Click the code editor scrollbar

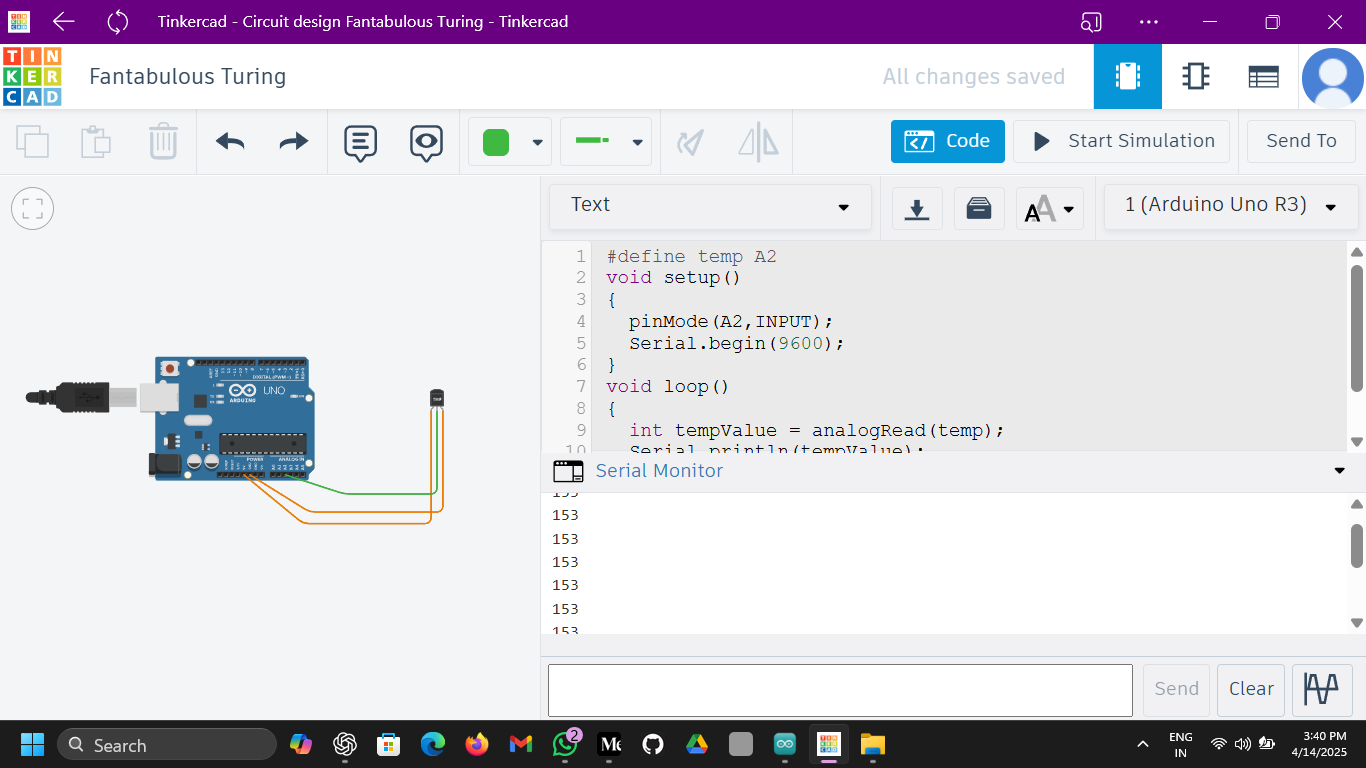[1357, 328]
